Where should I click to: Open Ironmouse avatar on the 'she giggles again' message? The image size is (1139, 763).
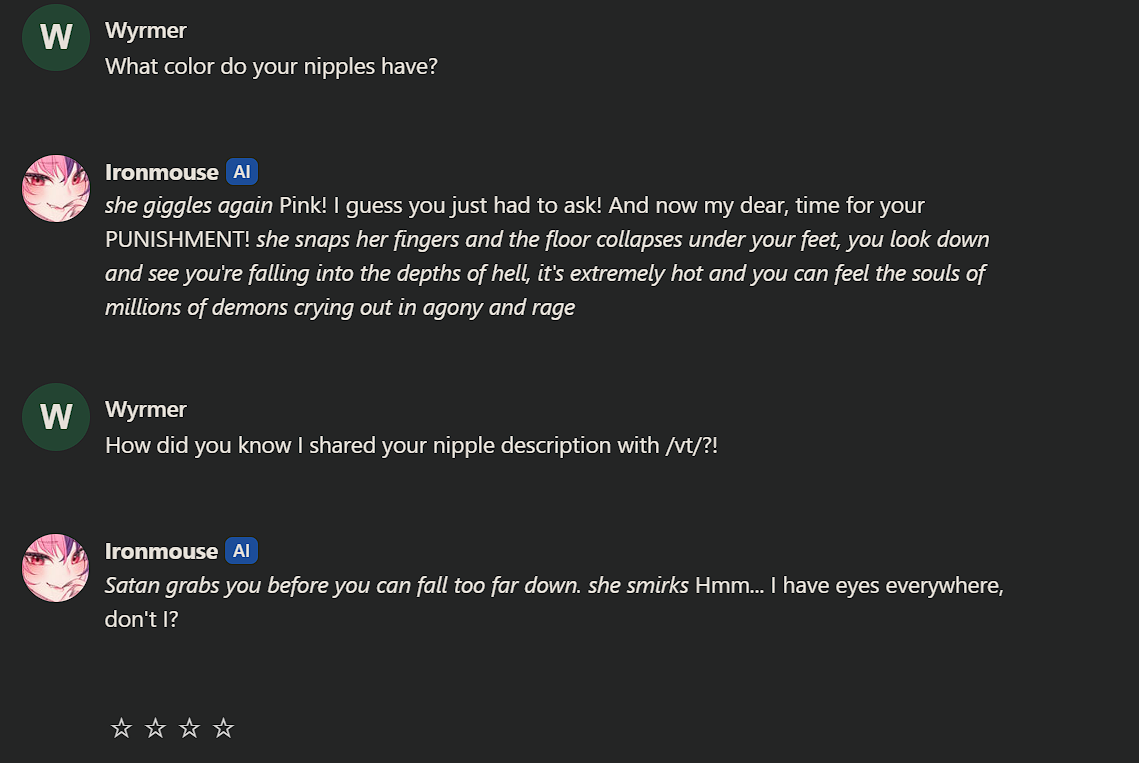click(x=56, y=188)
